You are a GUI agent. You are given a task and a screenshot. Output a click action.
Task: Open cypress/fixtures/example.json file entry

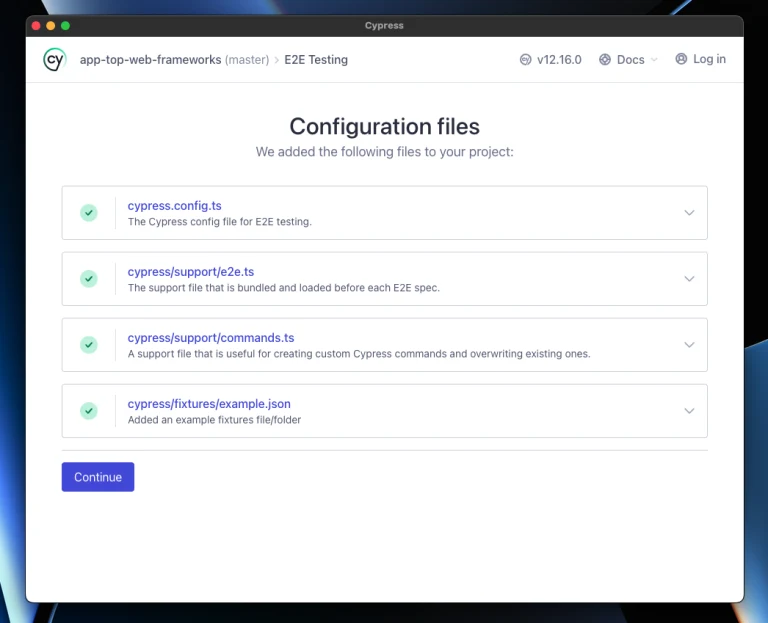click(209, 404)
